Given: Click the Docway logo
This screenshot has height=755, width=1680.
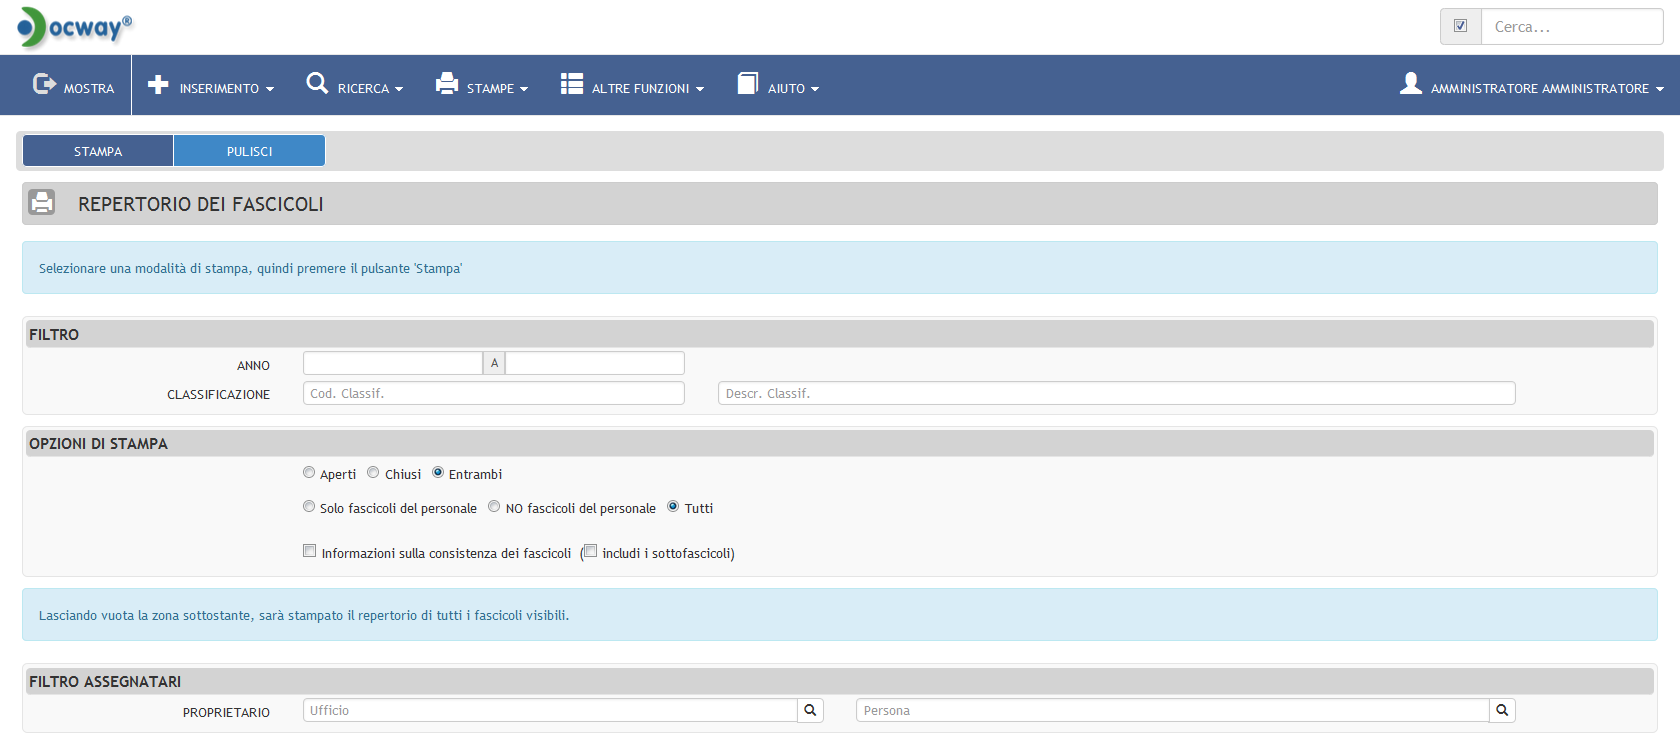Looking at the screenshot, I should coord(75,27).
